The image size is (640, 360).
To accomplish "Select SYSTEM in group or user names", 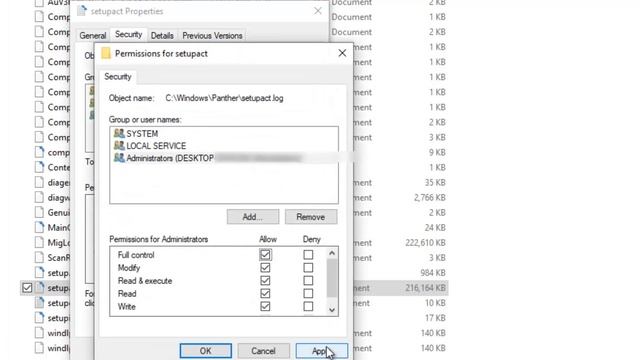I will [x=142, y=133].
